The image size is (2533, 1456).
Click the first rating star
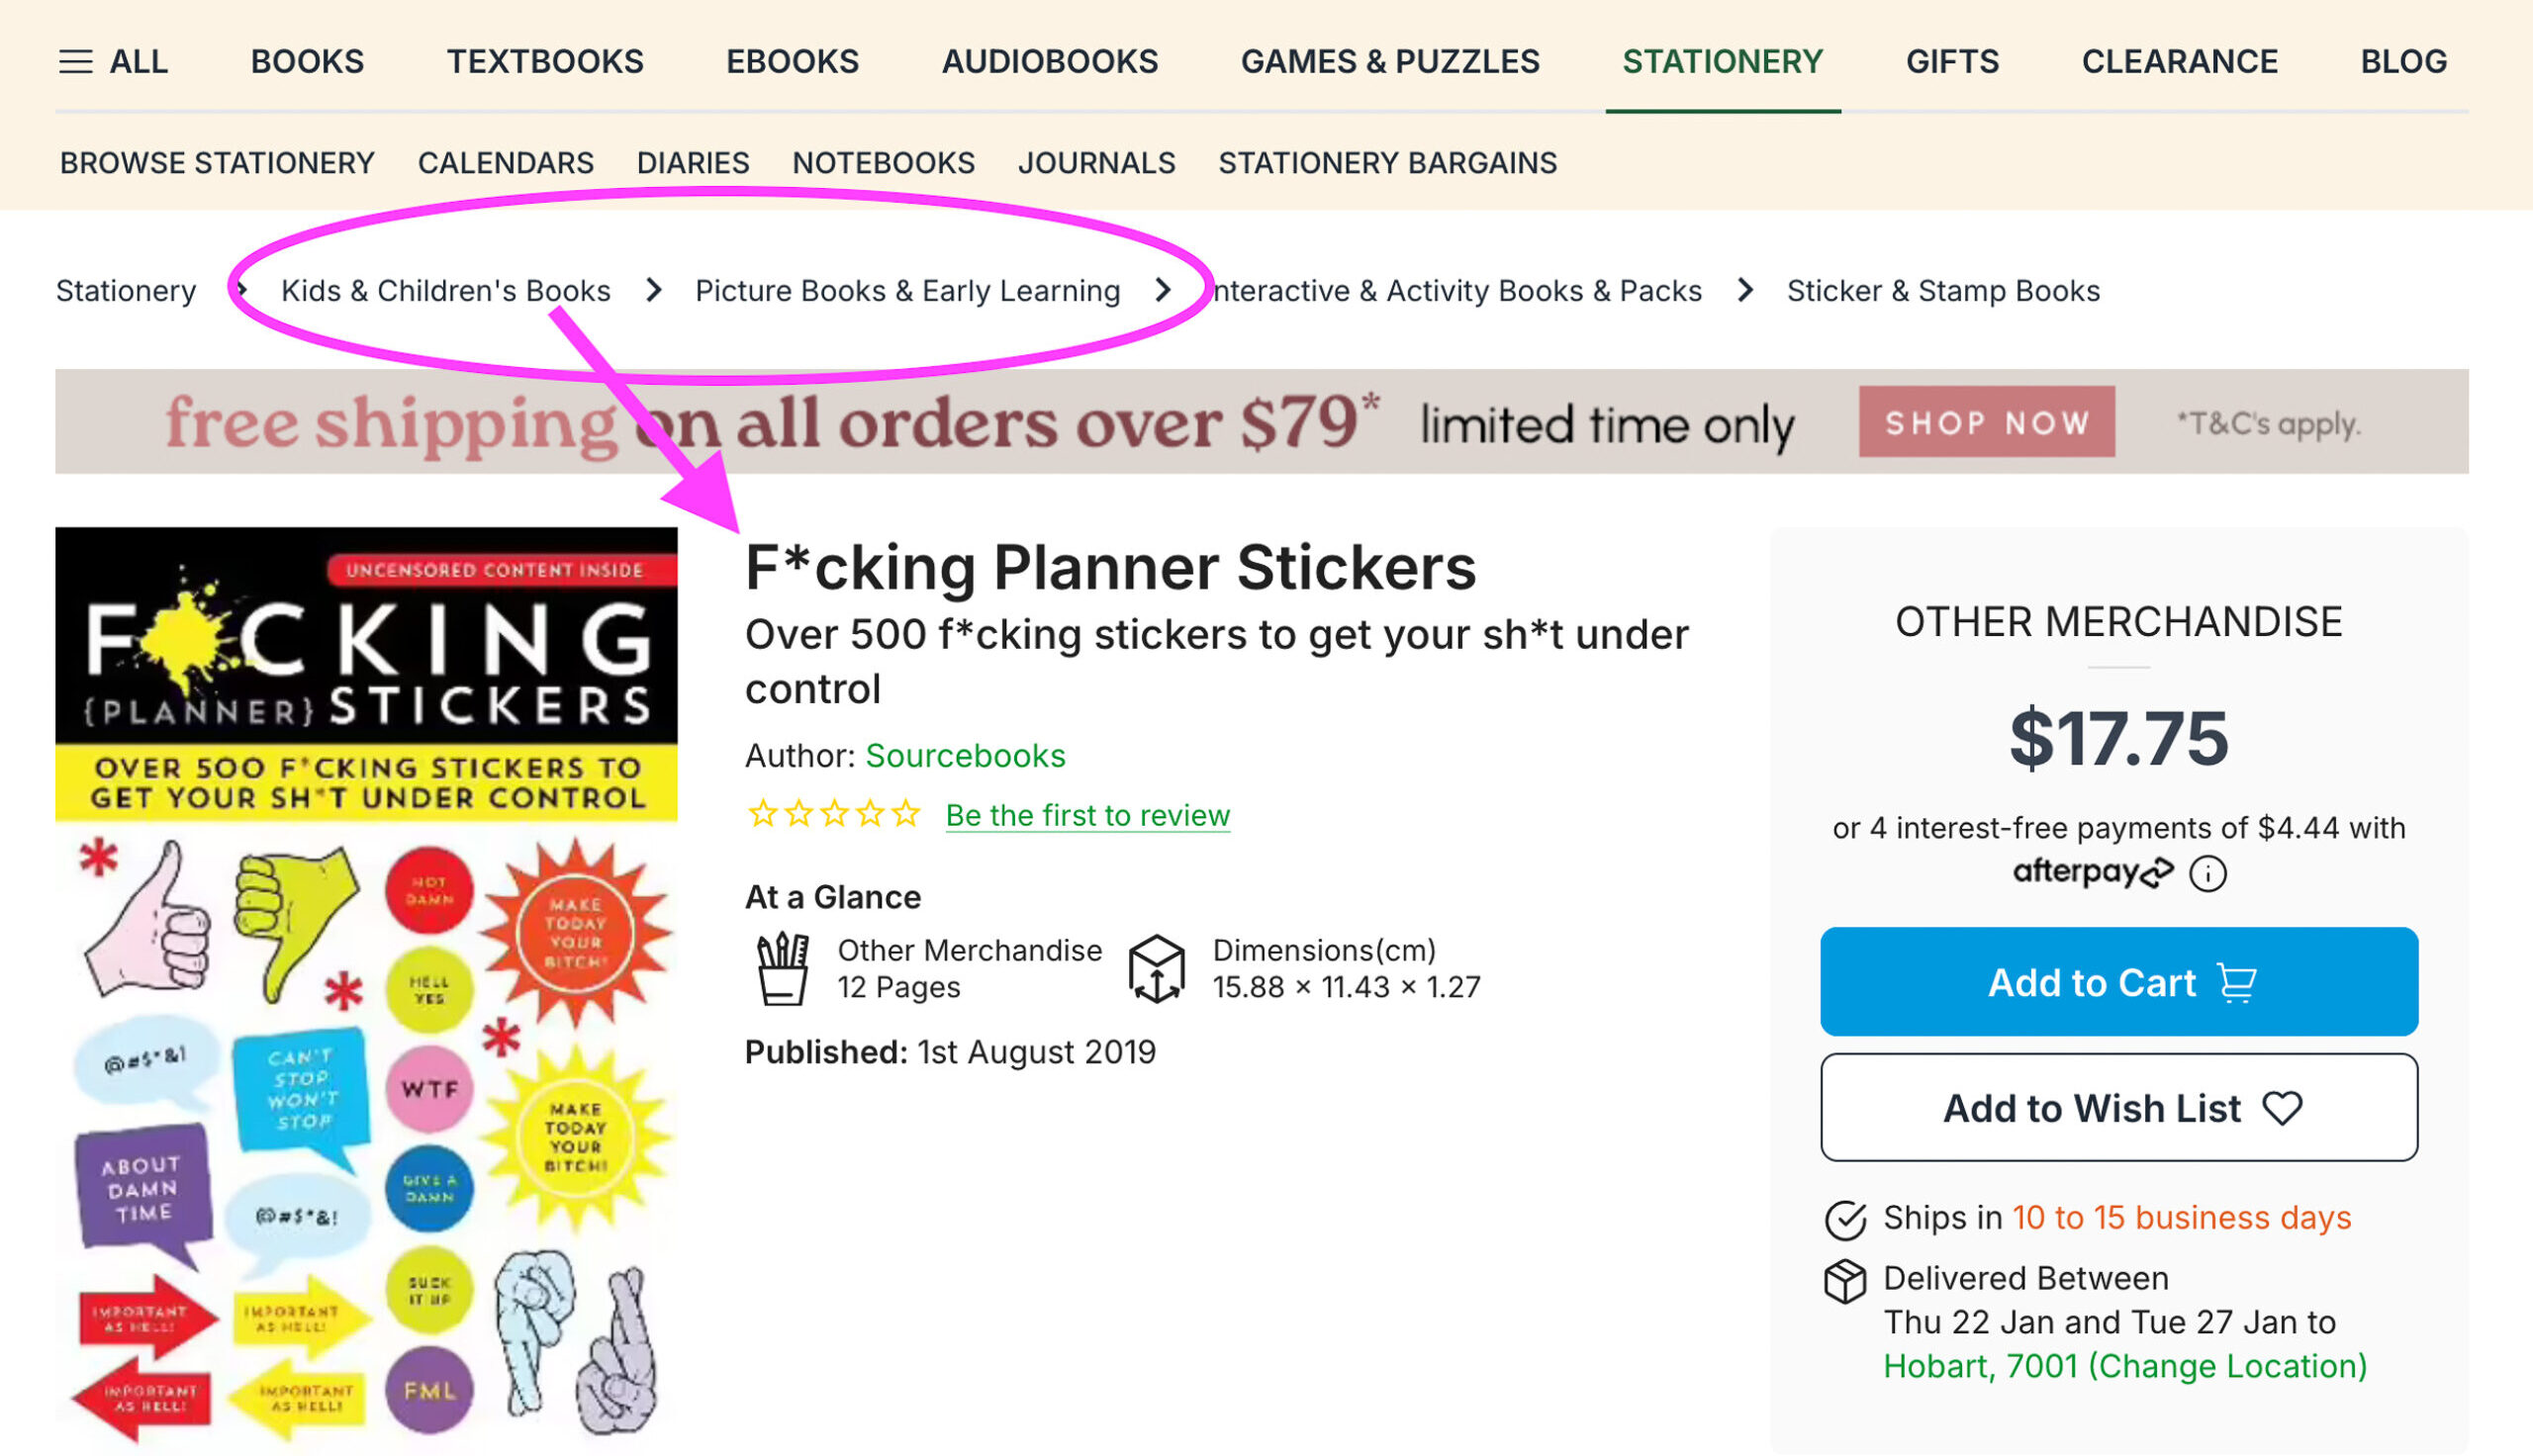tap(762, 814)
